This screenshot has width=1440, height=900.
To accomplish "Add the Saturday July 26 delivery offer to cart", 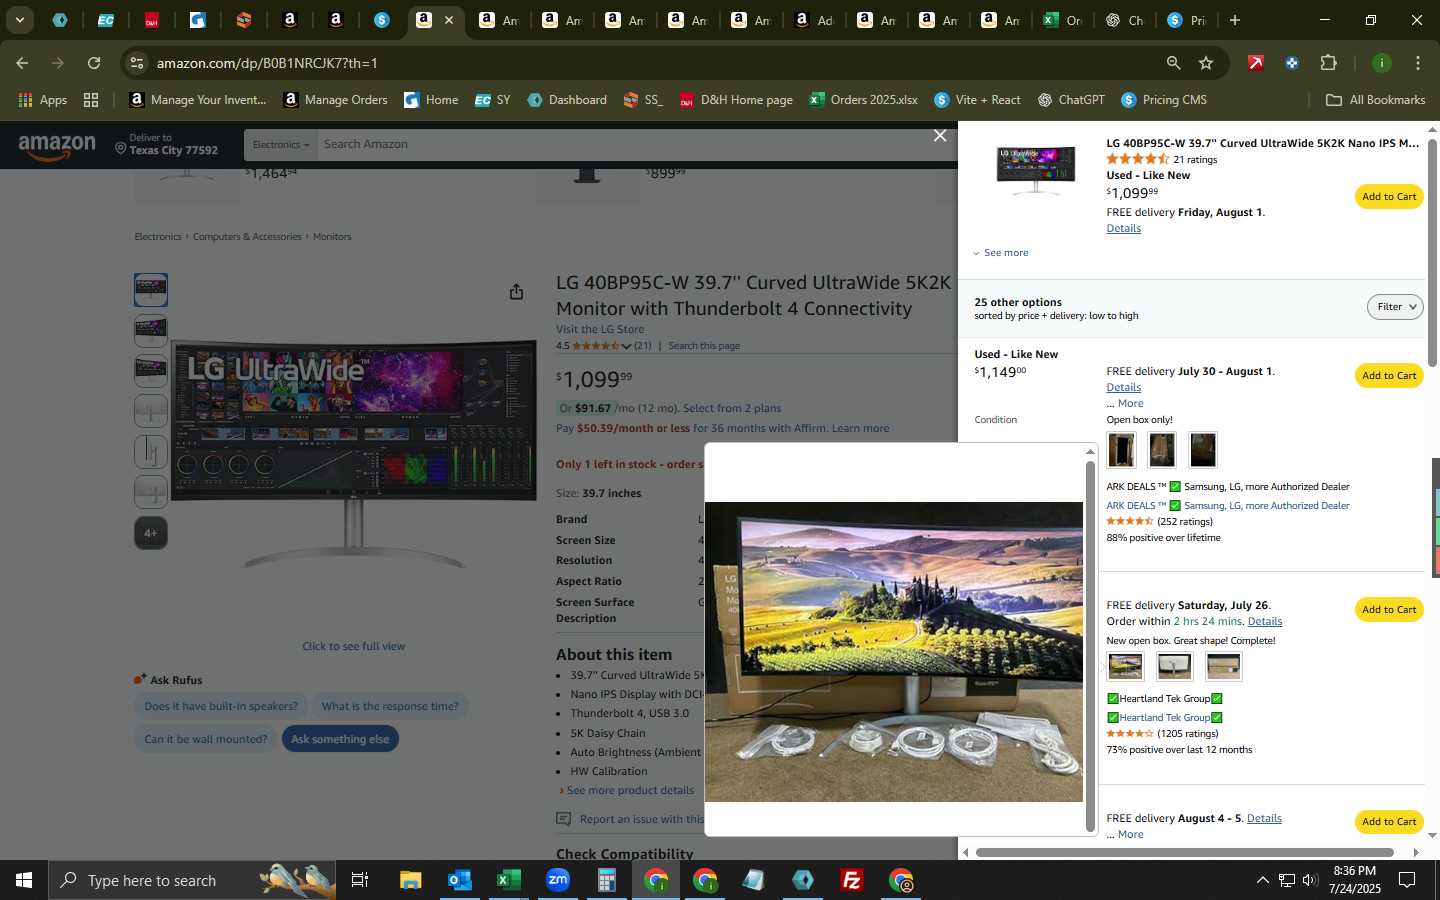I will tap(1389, 610).
